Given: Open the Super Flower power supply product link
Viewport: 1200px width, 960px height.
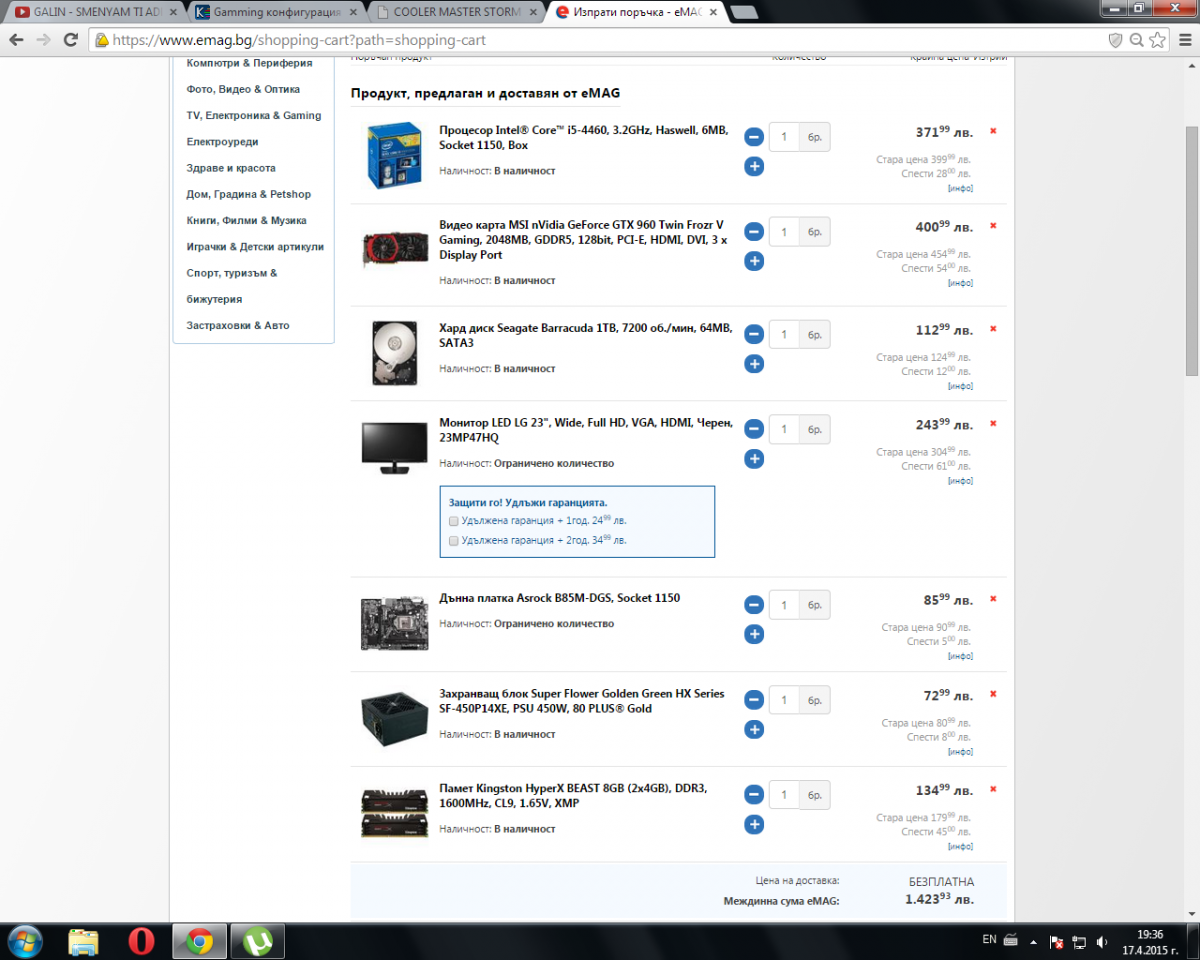Looking at the screenshot, I should pos(582,701).
